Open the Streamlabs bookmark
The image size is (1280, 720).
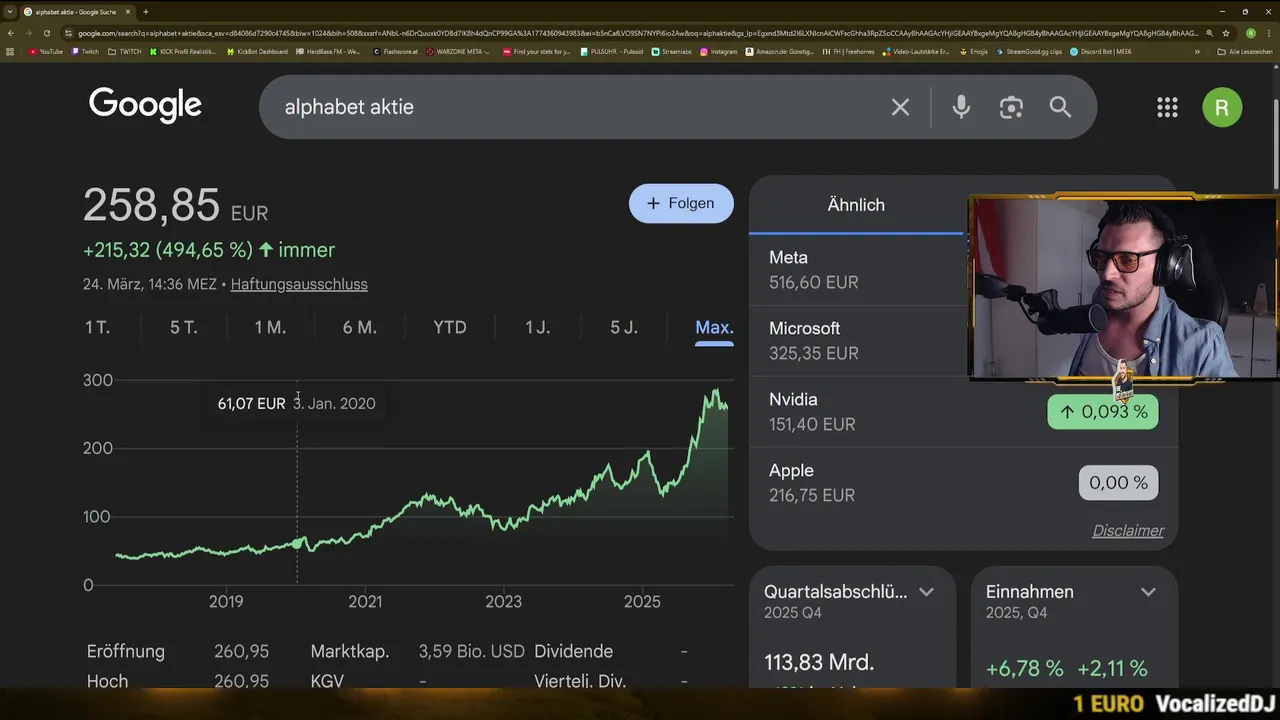670,51
